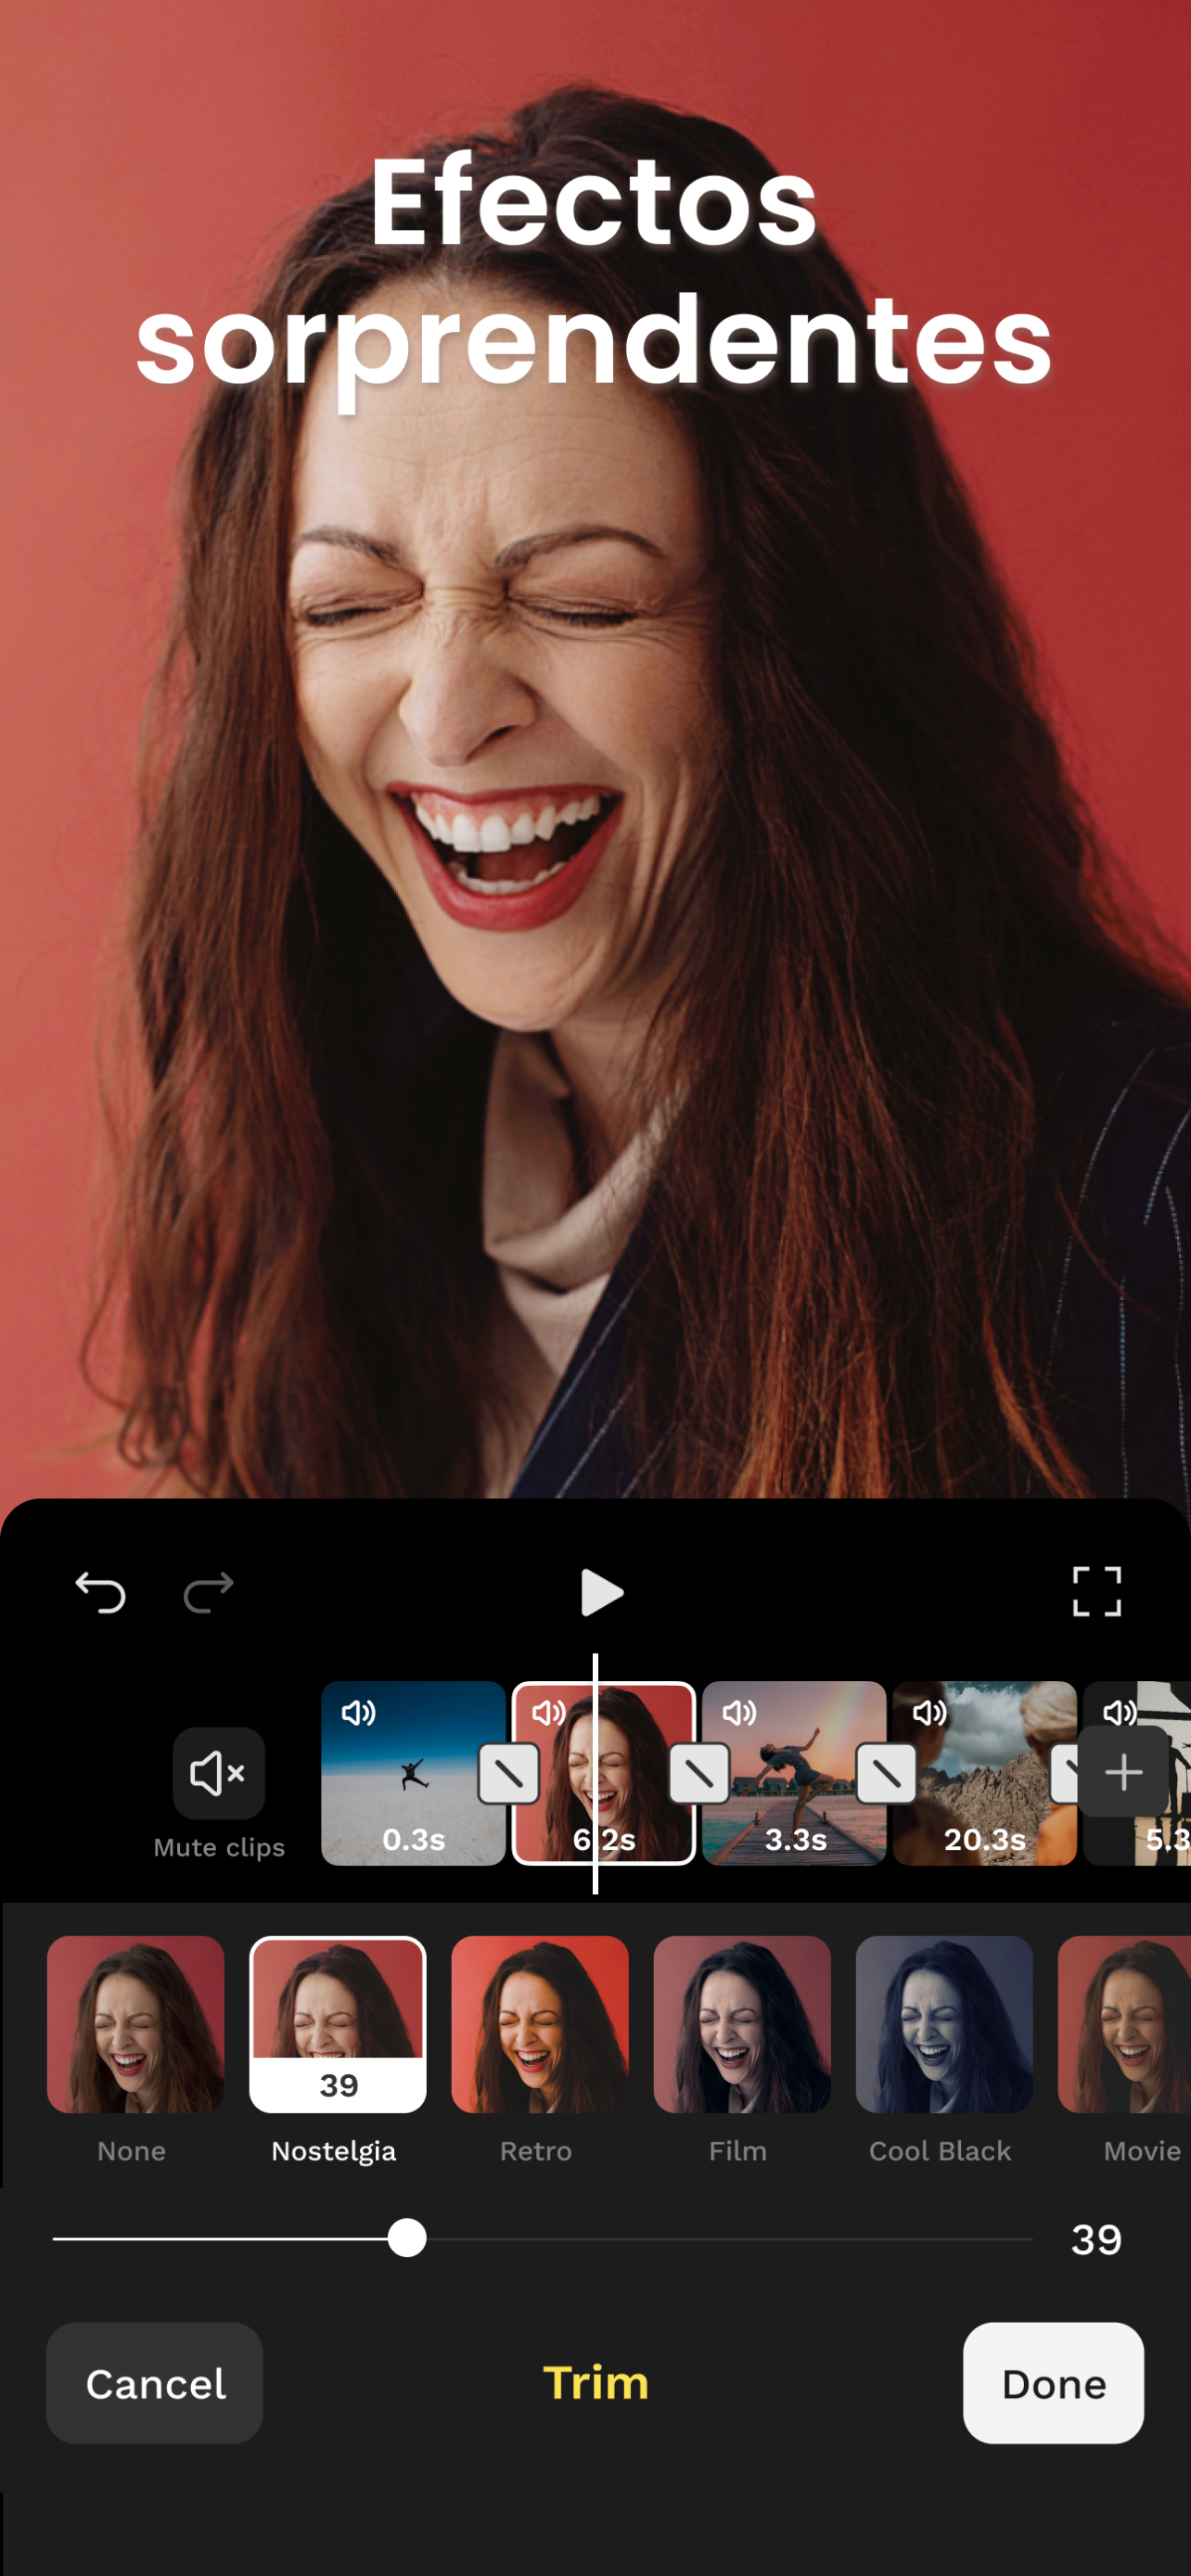The height and width of the screenshot is (2576, 1191).
Task: Open fullscreen preview
Action: tap(1096, 1591)
